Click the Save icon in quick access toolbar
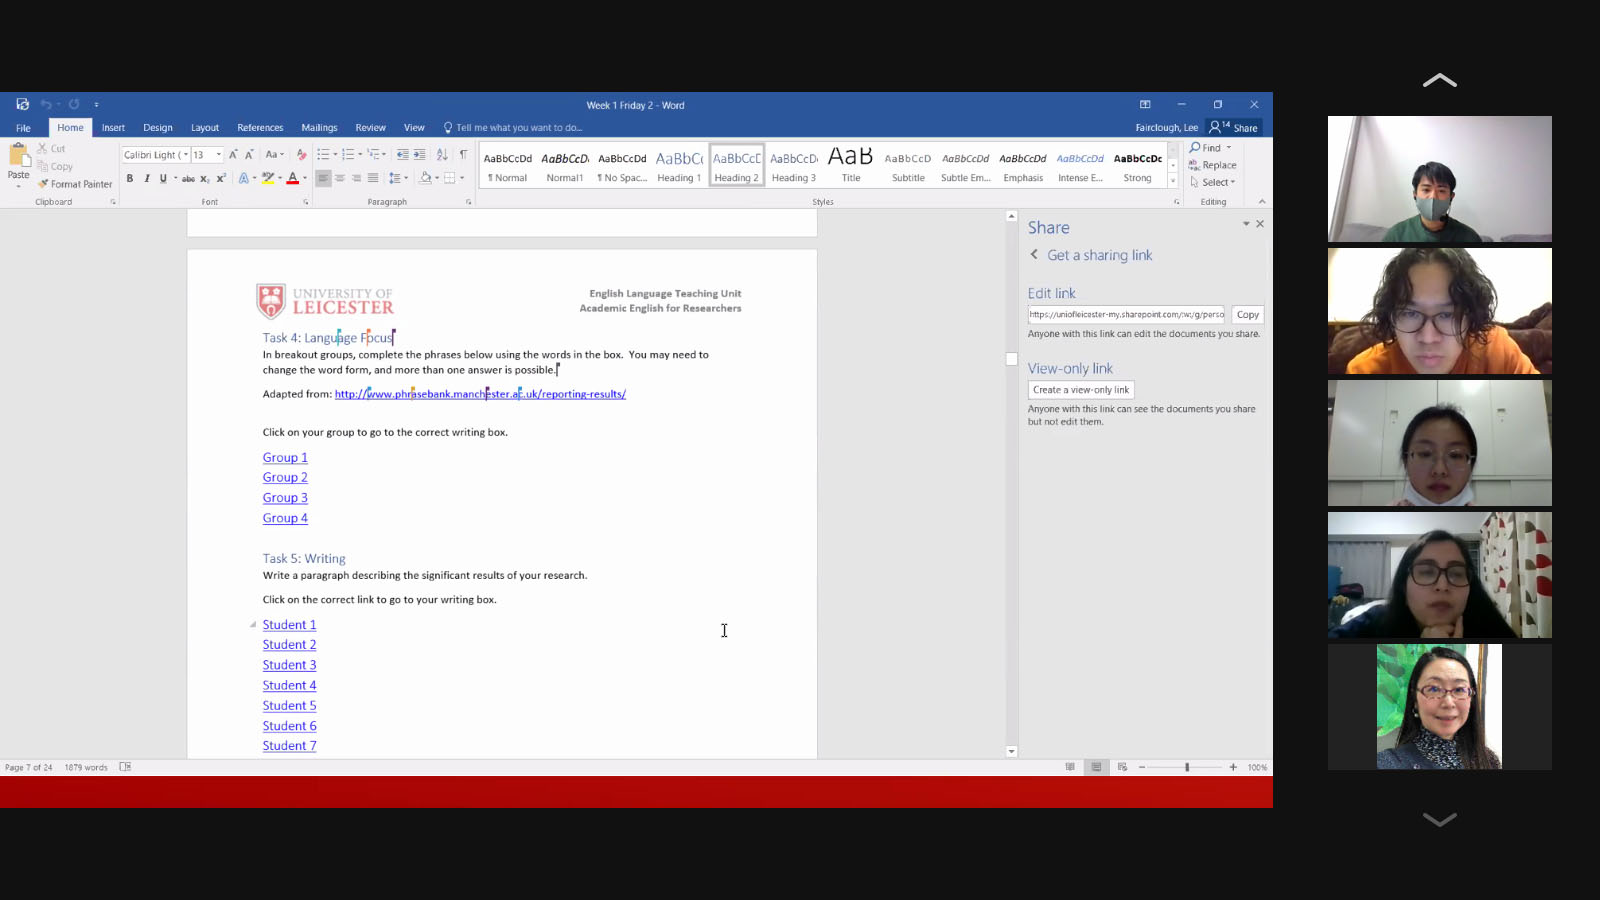1600x900 pixels. click(22, 104)
